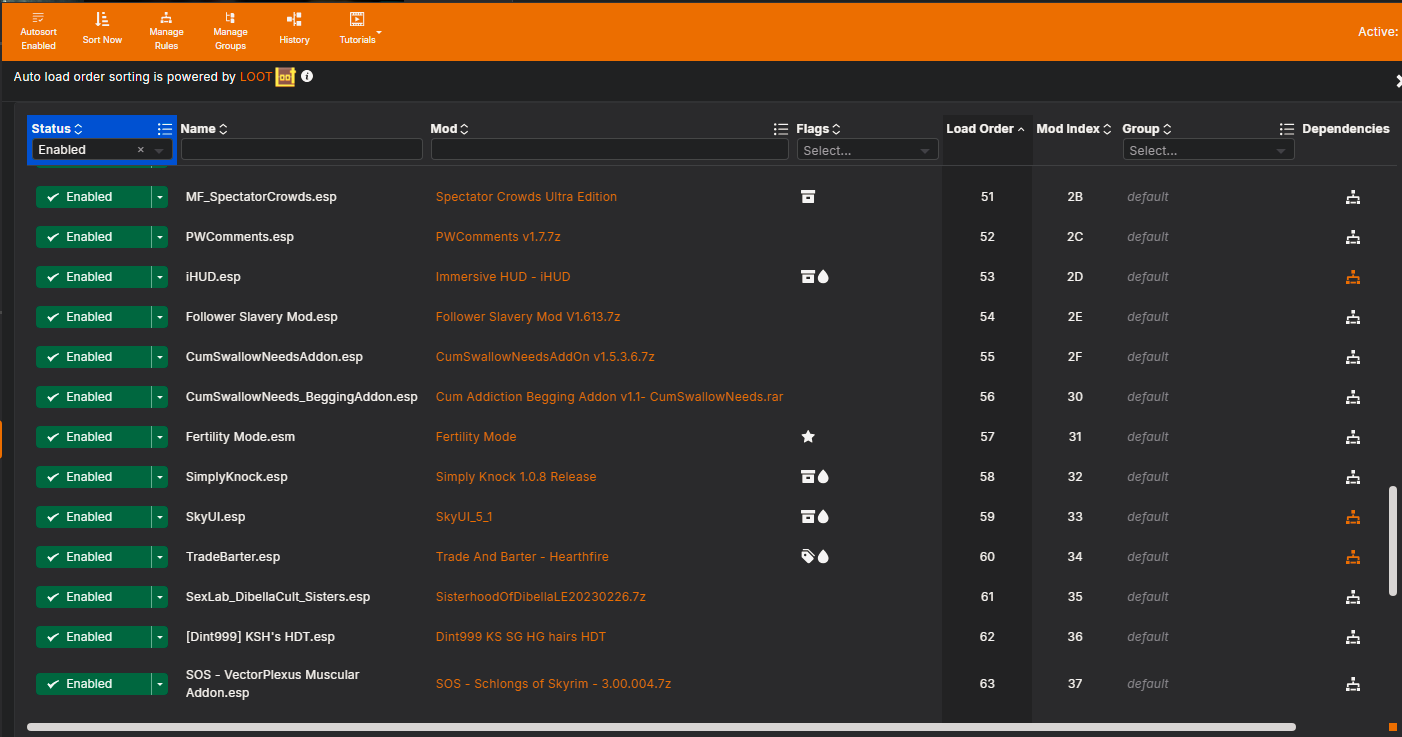
Task: Click the archive flag icon on SimplyKnock.esp row
Action: [808, 477]
